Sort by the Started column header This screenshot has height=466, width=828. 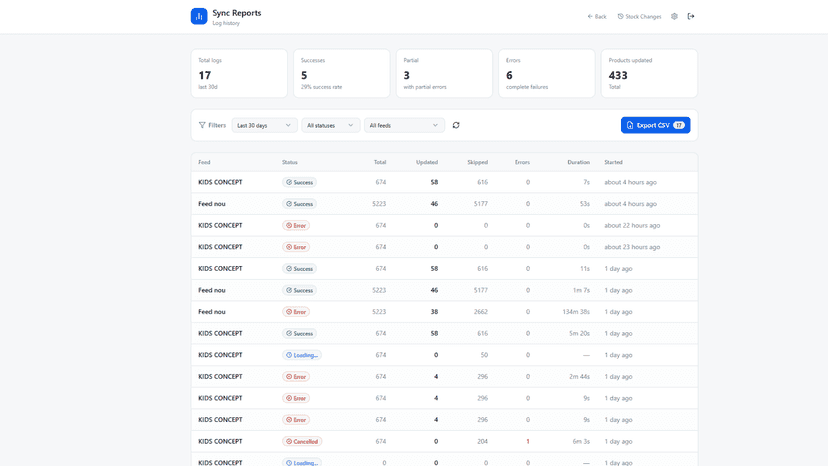point(613,162)
